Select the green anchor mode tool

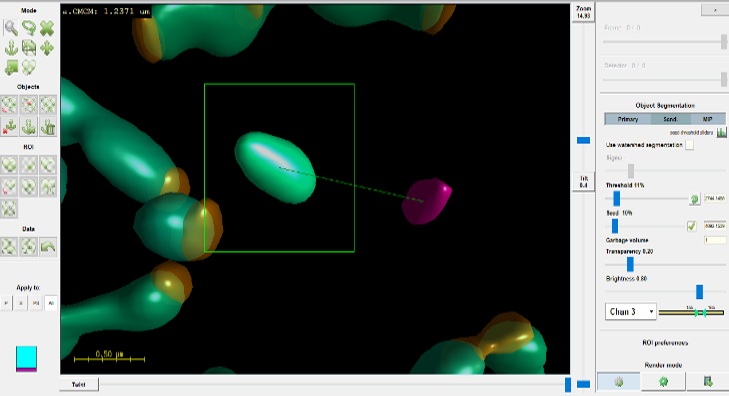coord(11,47)
